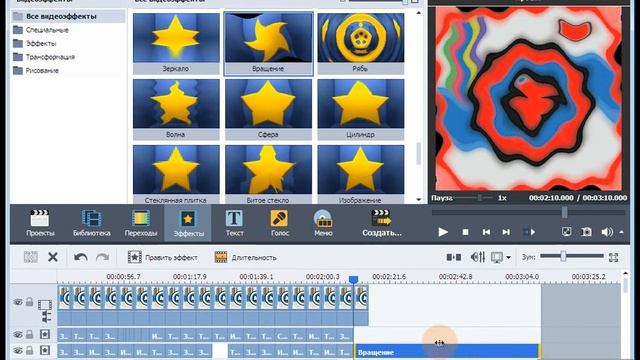Image resolution: width=640 pixels, height=360 pixels.
Task: Undo the last action
Action: click(80, 257)
